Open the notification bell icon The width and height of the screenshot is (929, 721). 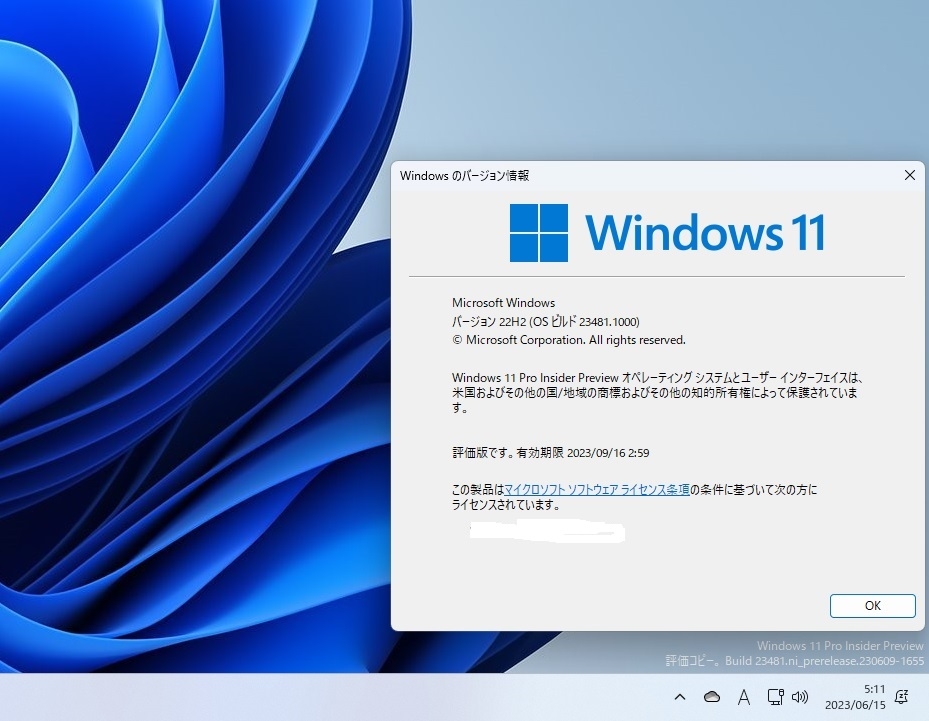(902, 697)
